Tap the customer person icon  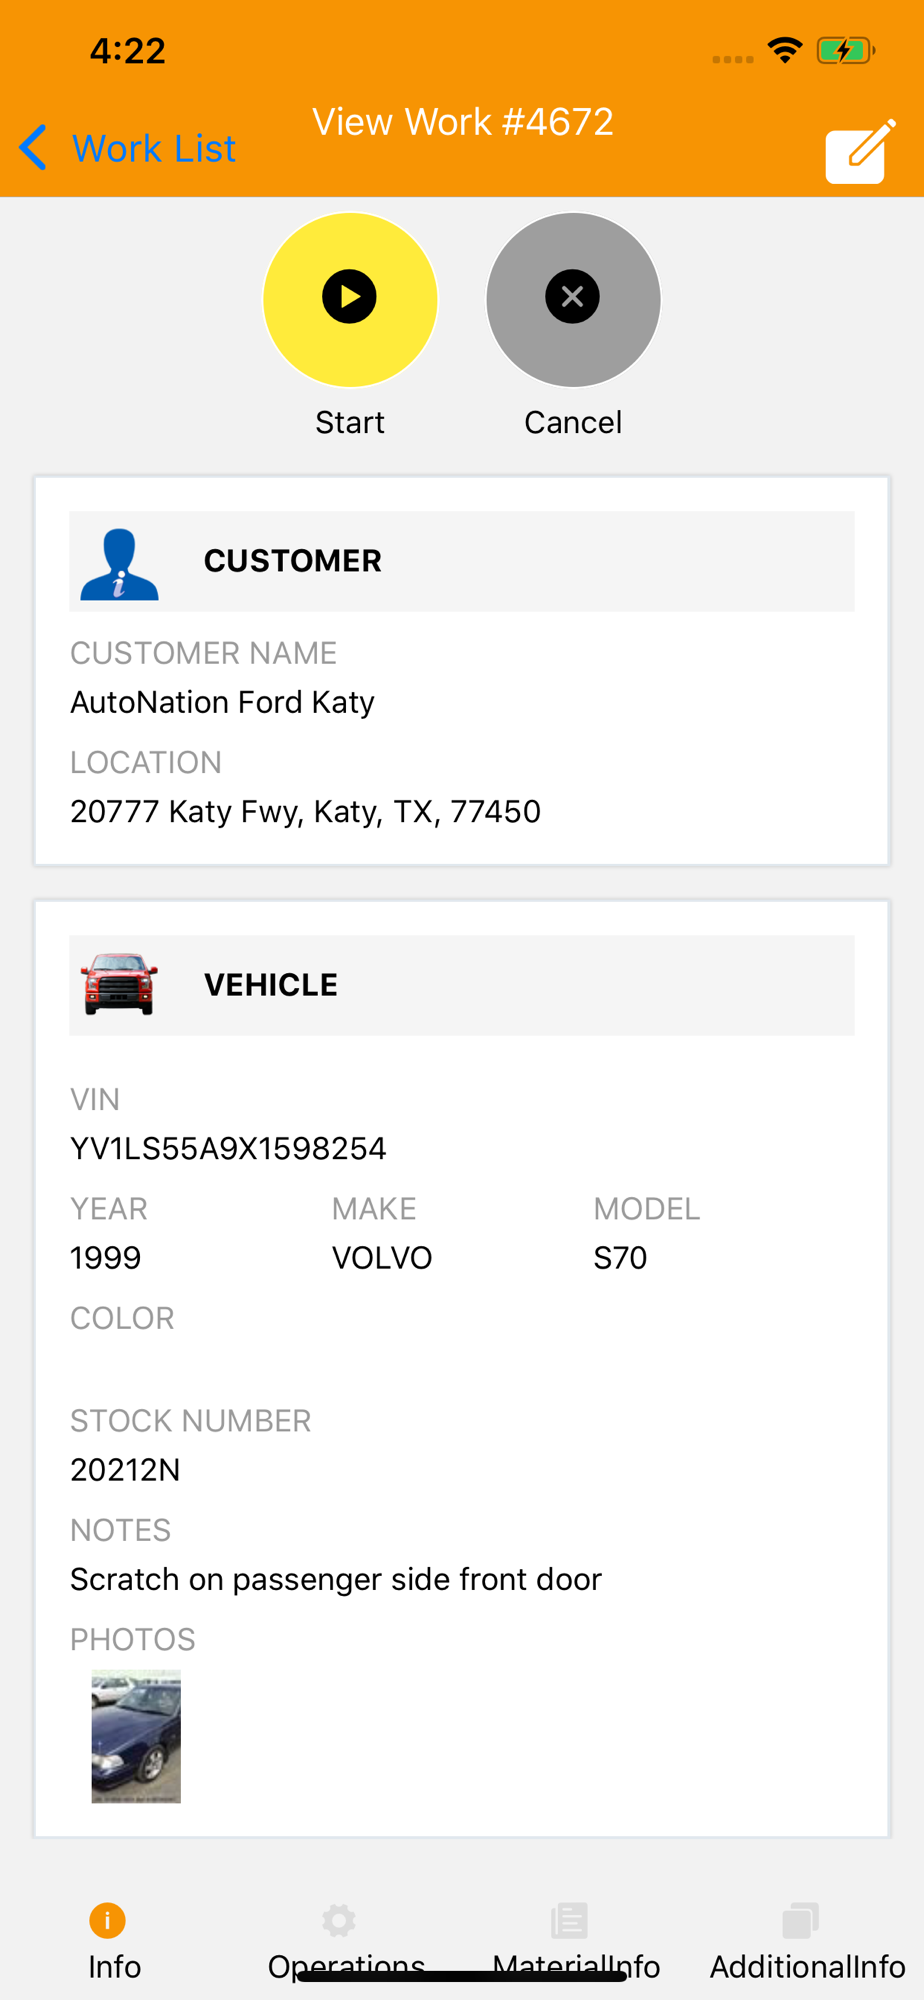point(119,563)
